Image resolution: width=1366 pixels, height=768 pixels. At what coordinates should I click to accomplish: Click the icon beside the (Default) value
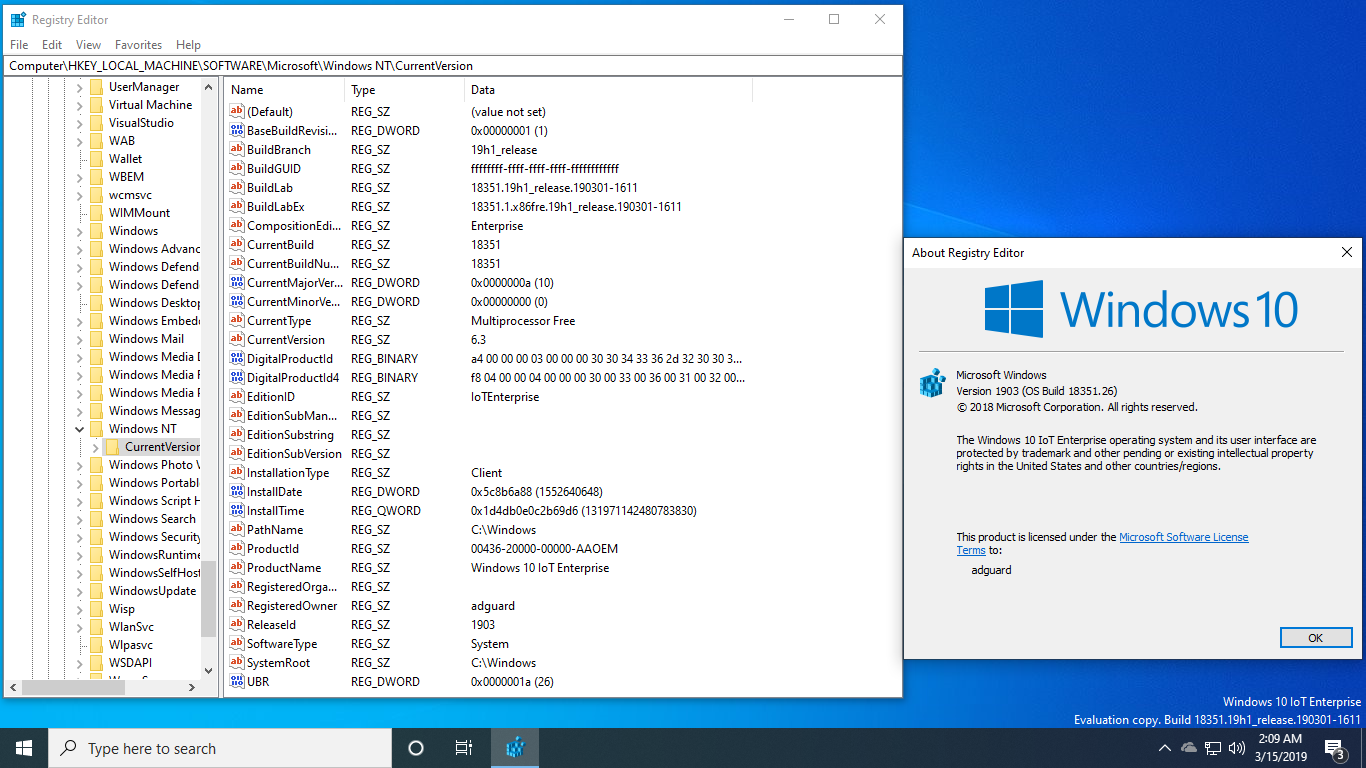click(237, 112)
